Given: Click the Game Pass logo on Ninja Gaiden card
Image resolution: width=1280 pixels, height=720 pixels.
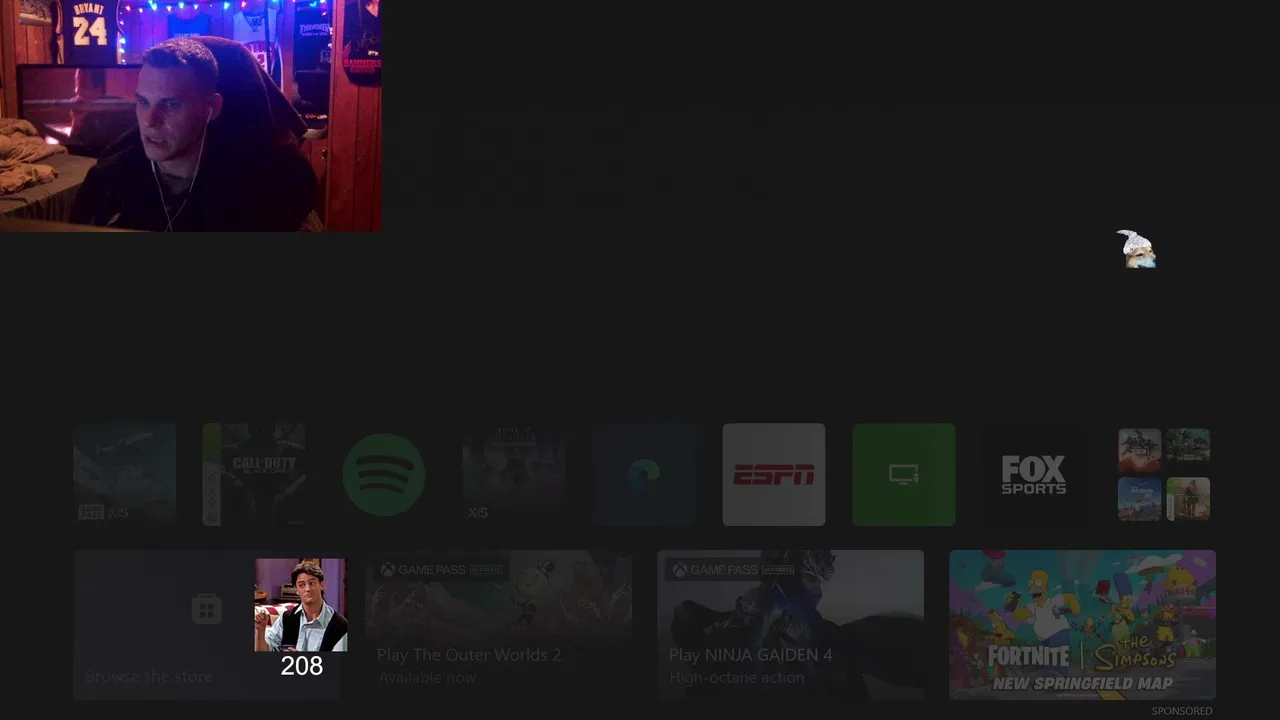Looking at the screenshot, I should click(x=734, y=570).
